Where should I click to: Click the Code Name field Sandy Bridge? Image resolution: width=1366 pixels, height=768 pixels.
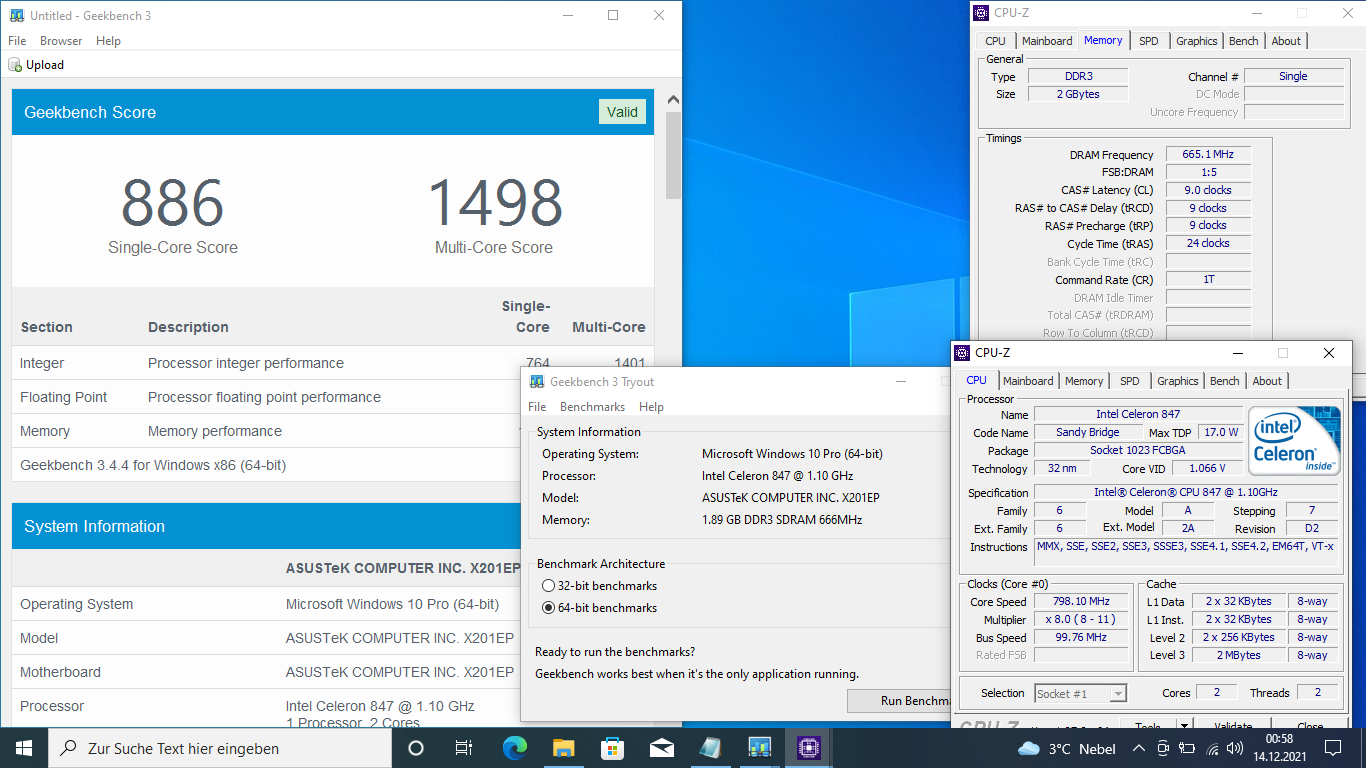coord(1087,432)
